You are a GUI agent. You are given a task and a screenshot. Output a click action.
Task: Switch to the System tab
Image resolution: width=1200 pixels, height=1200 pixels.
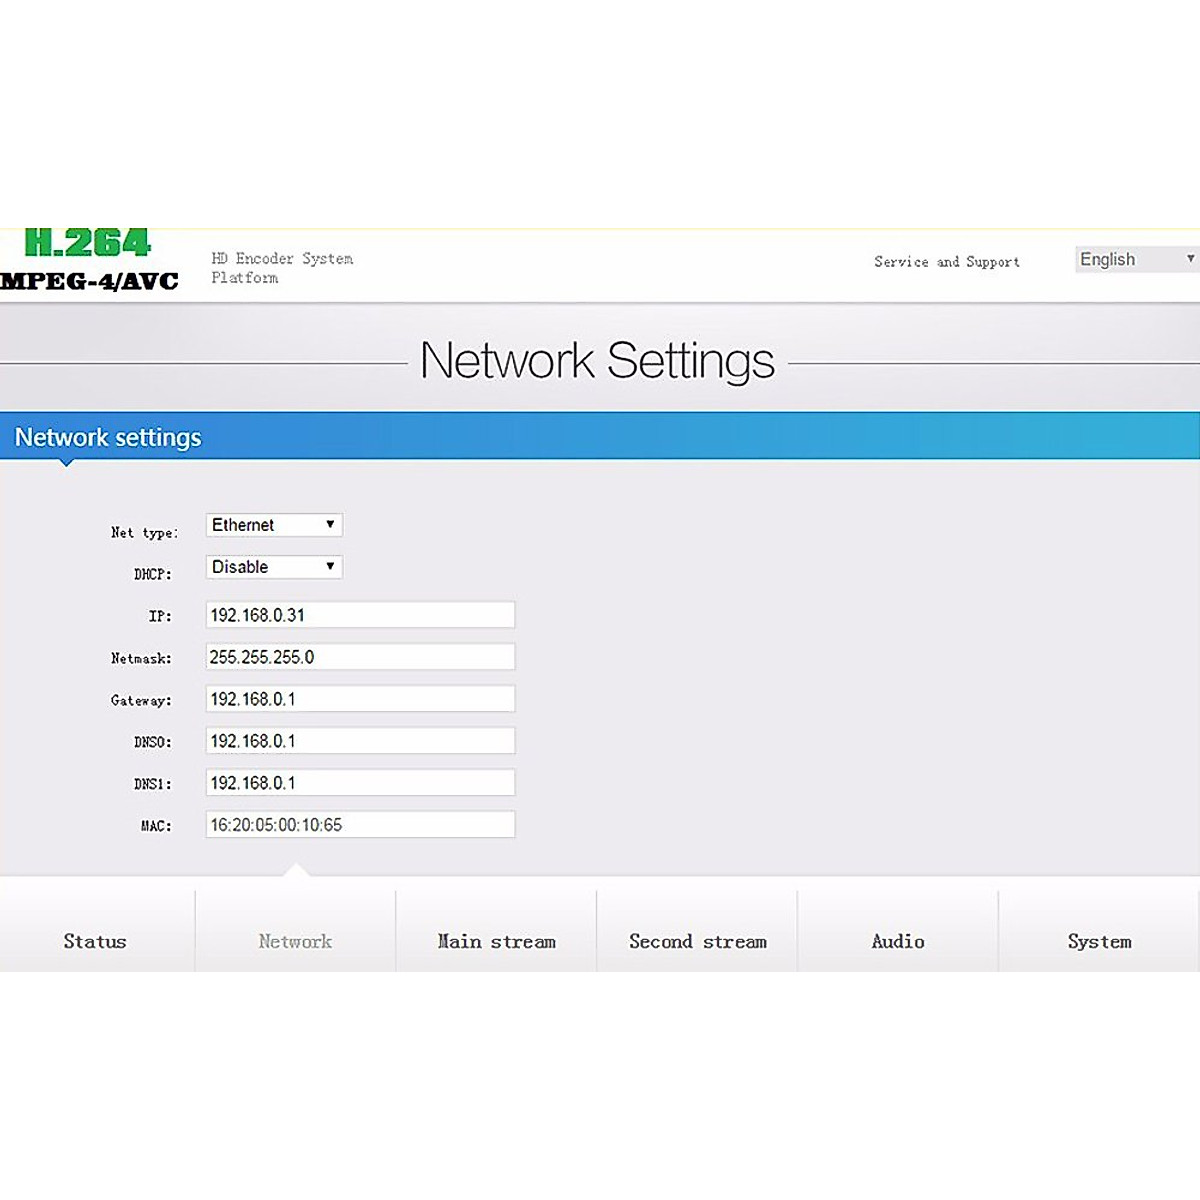pyautogui.click(x=1099, y=941)
